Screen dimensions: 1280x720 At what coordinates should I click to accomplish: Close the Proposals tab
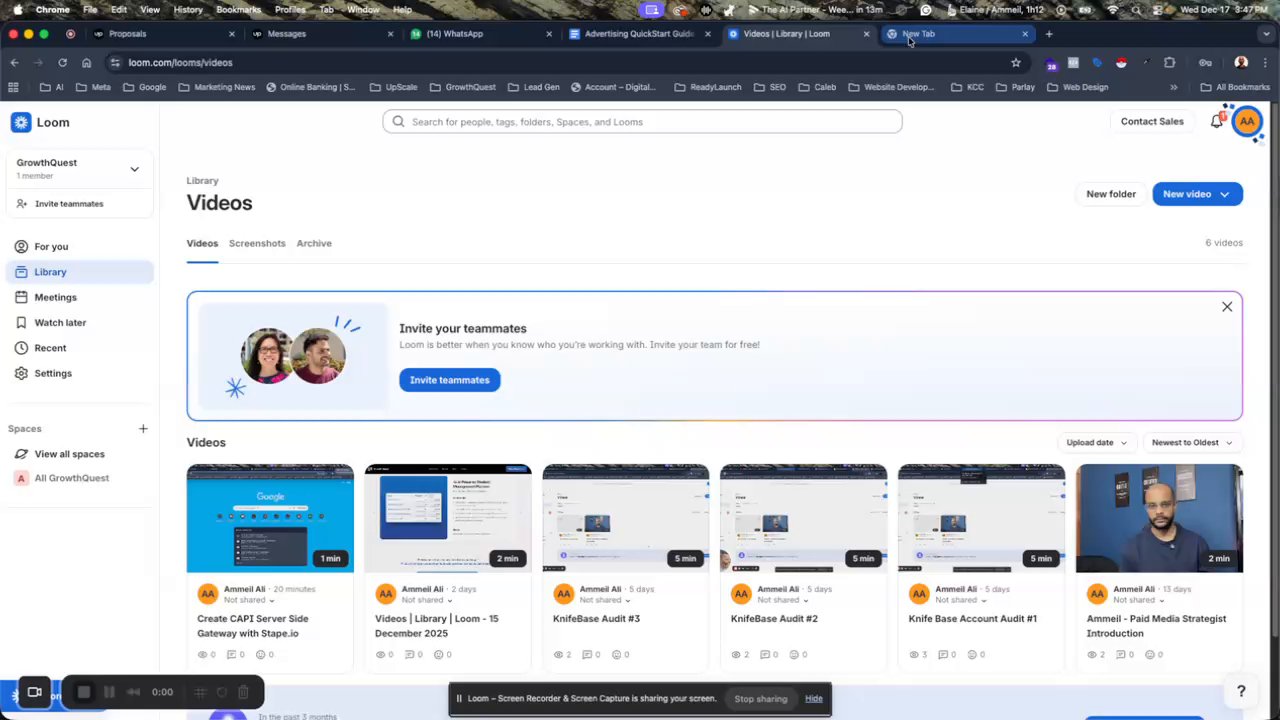(232, 34)
